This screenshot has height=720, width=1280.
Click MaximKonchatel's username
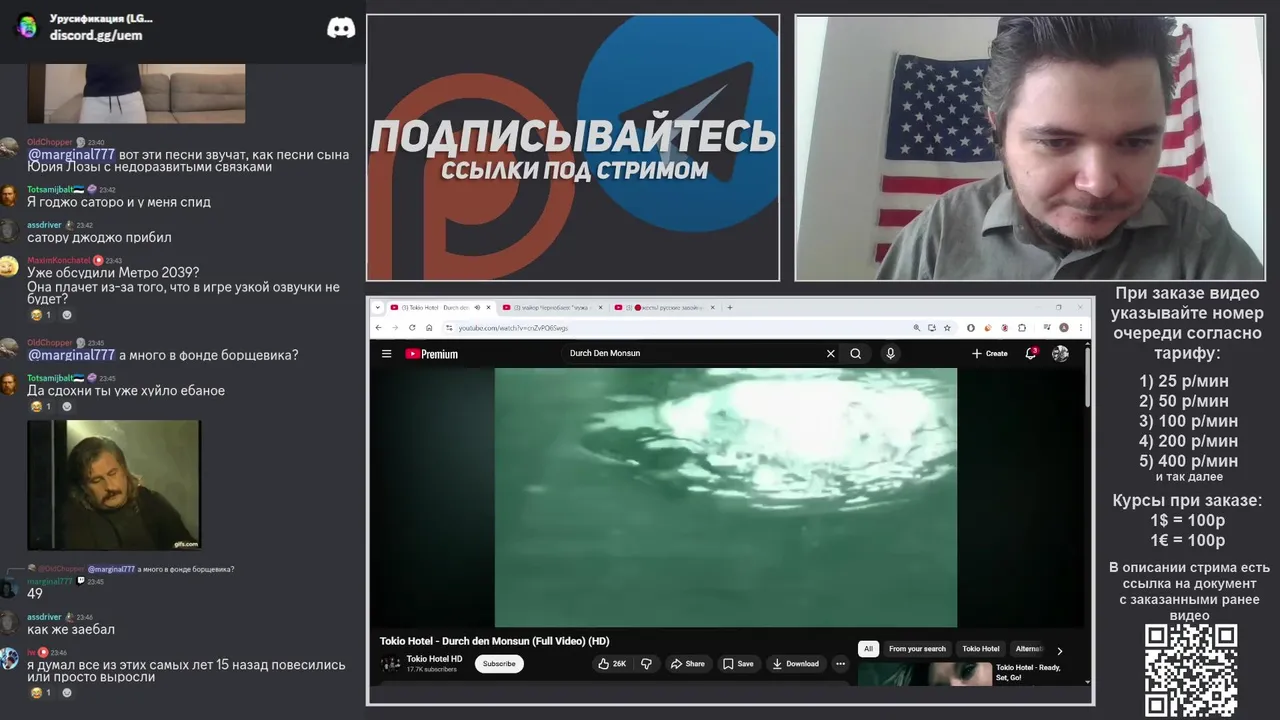(58, 260)
